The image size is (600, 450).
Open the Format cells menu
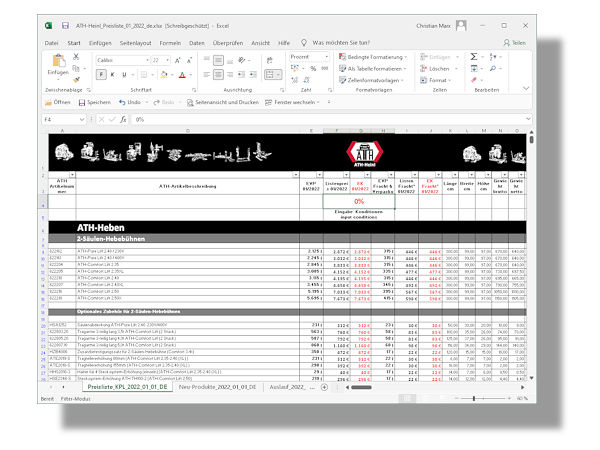[x=436, y=80]
